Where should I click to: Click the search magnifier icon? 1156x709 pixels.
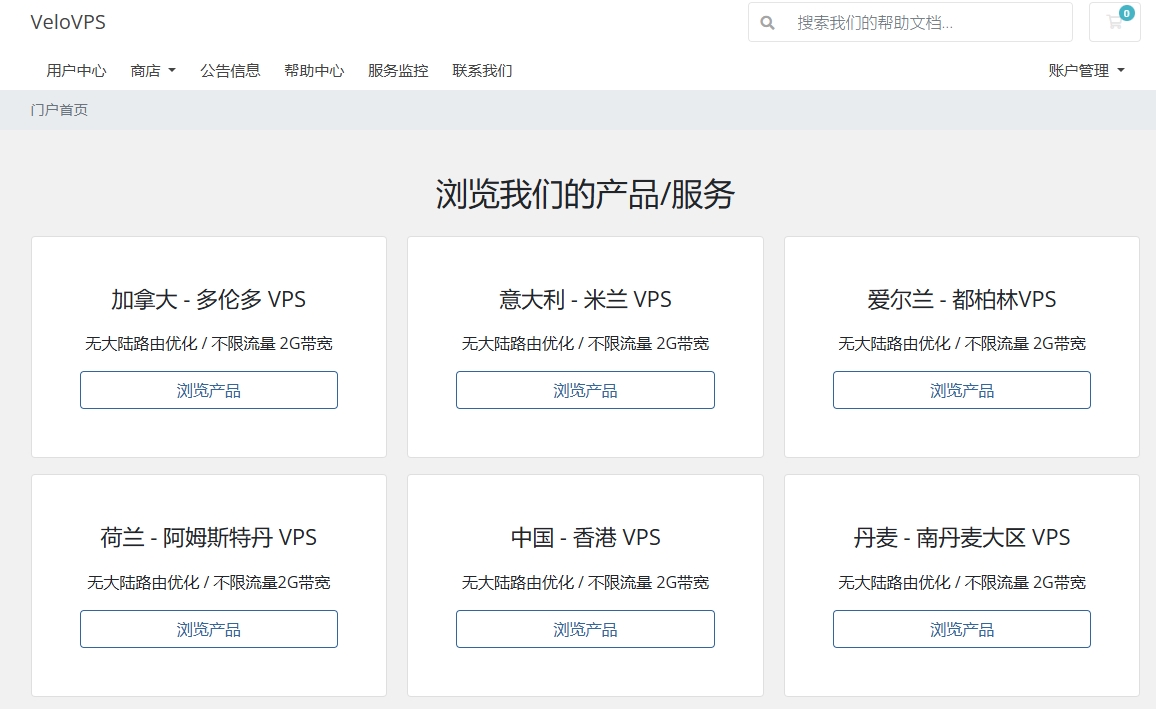pyautogui.click(x=766, y=21)
